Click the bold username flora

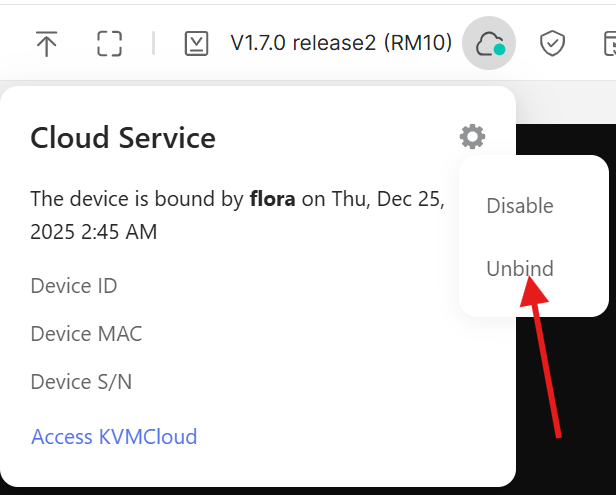click(x=272, y=198)
